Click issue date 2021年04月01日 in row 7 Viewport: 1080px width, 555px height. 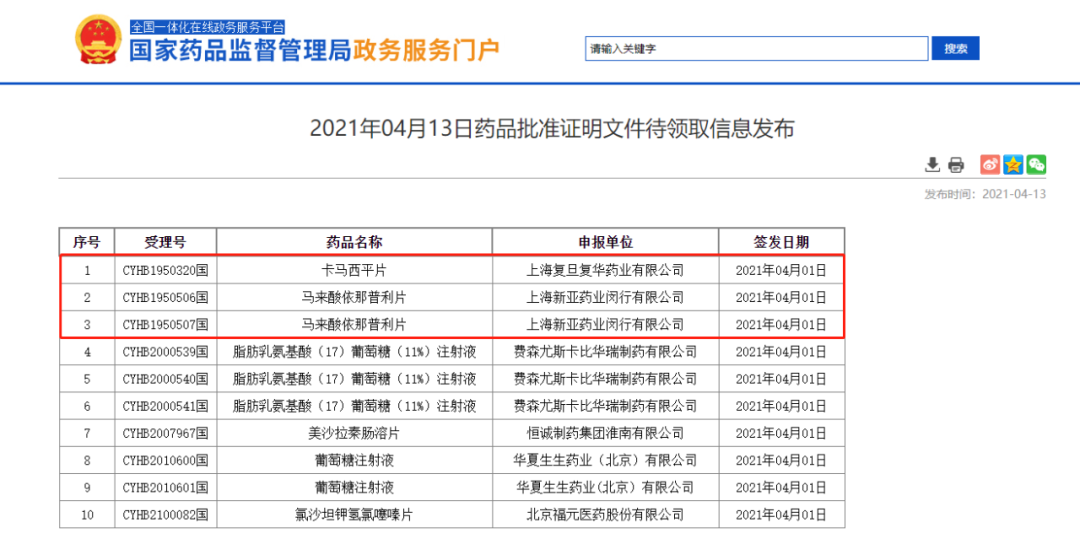click(781, 433)
